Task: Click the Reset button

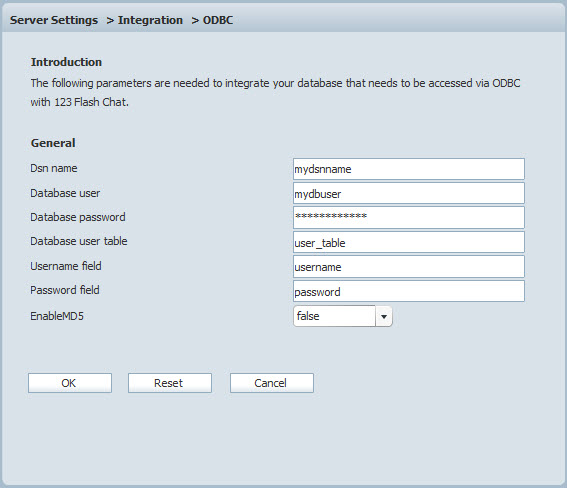Action: click(x=170, y=383)
